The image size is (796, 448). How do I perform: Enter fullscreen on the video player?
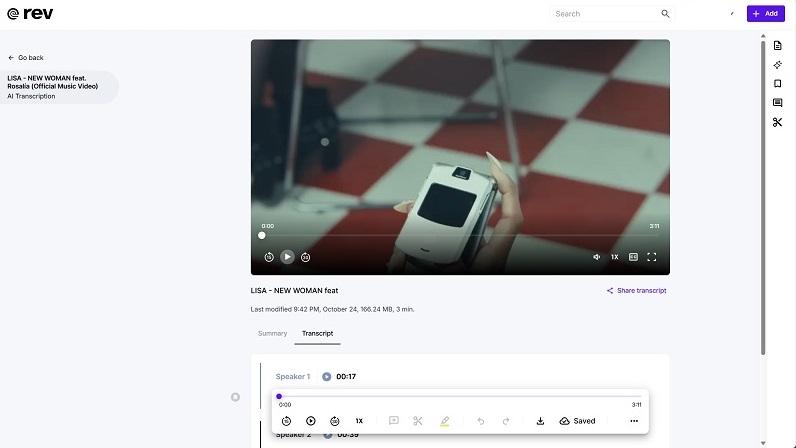click(x=652, y=257)
